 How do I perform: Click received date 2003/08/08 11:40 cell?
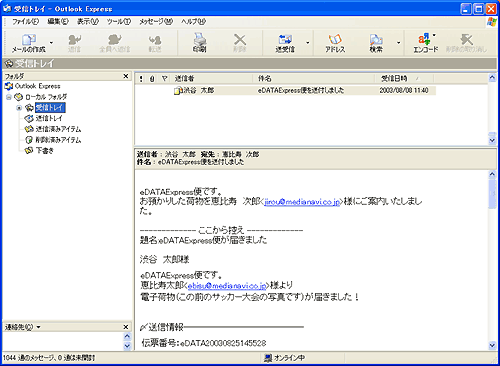click(x=404, y=90)
